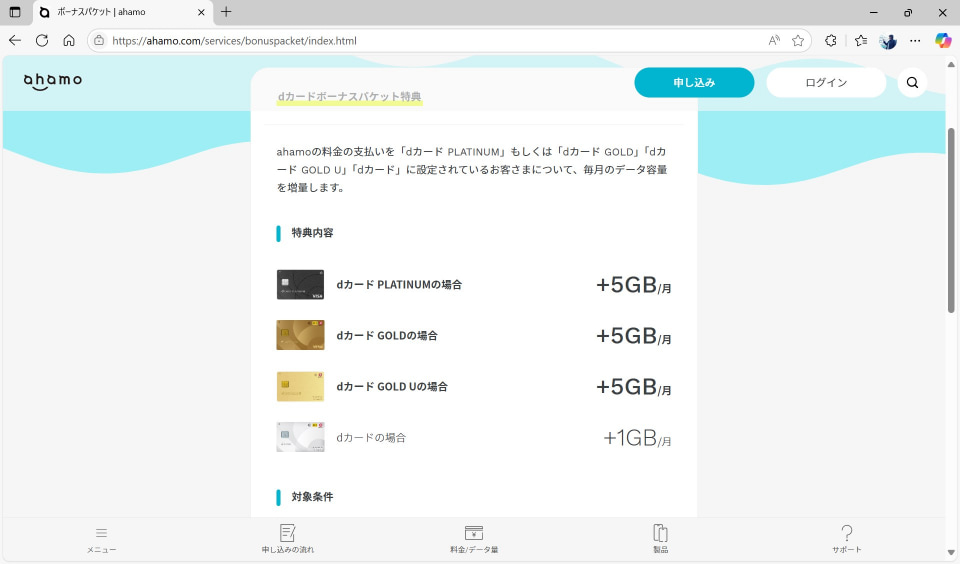Go back to the previous page
This screenshot has height=564, width=960.
tap(15, 40)
